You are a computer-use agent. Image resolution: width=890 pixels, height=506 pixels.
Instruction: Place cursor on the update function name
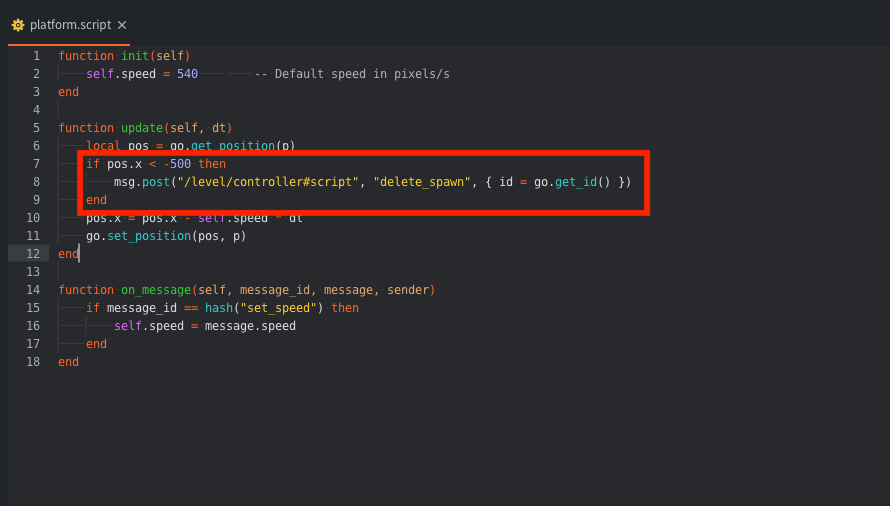pyautogui.click(x=142, y=128)
